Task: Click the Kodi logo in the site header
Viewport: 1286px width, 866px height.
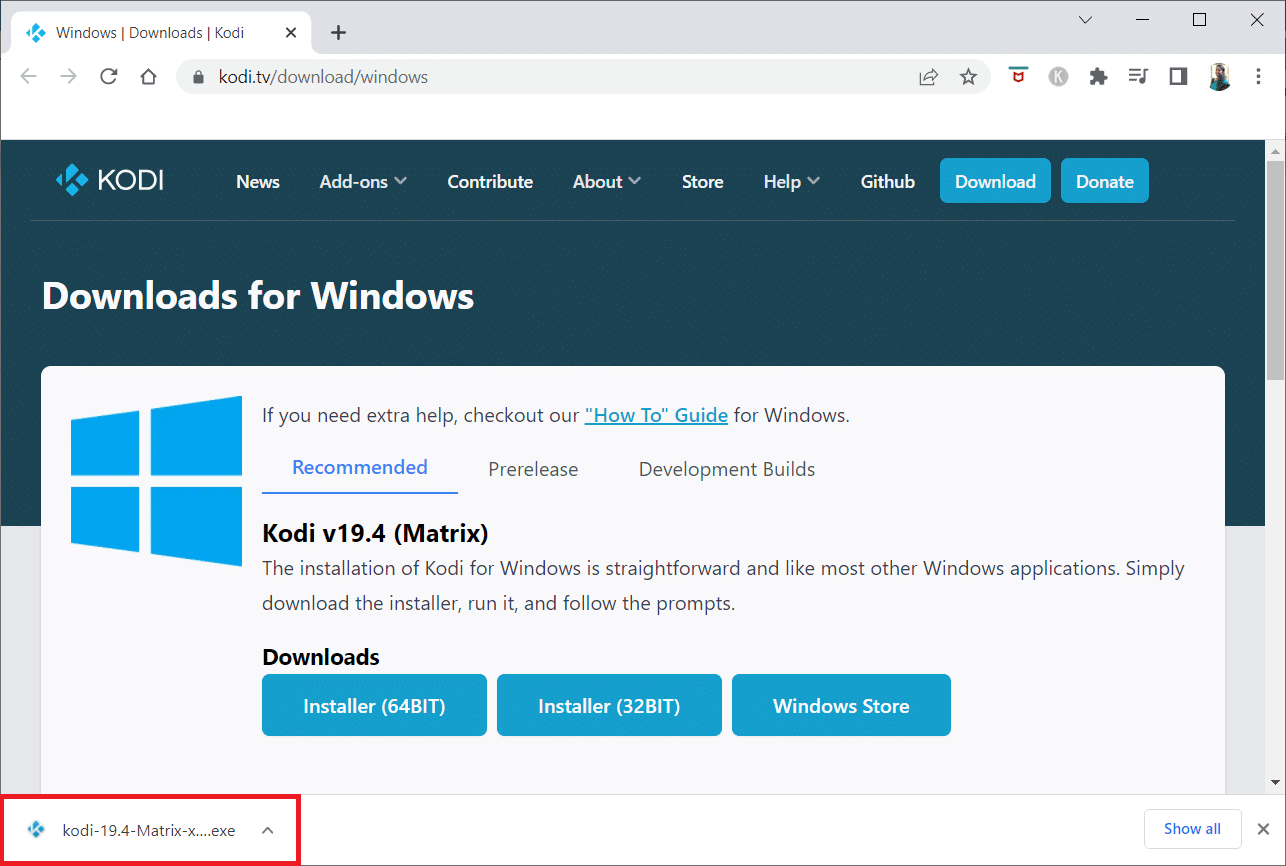Action: click(110, 181)
